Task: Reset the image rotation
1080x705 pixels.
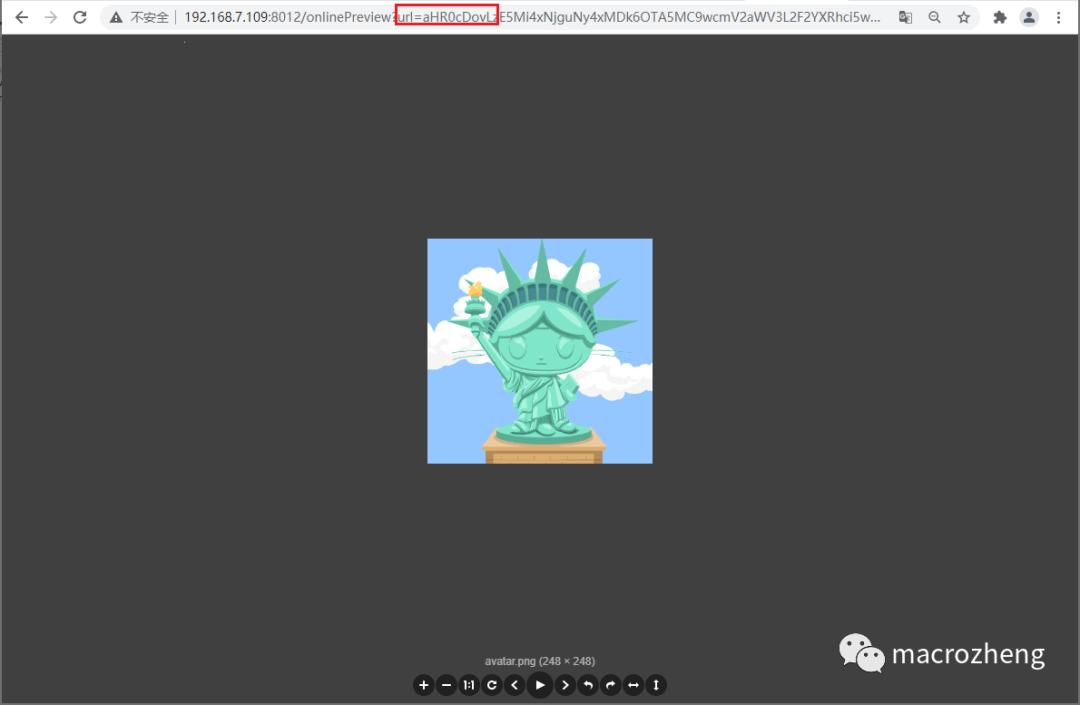Action: [491, 685]
